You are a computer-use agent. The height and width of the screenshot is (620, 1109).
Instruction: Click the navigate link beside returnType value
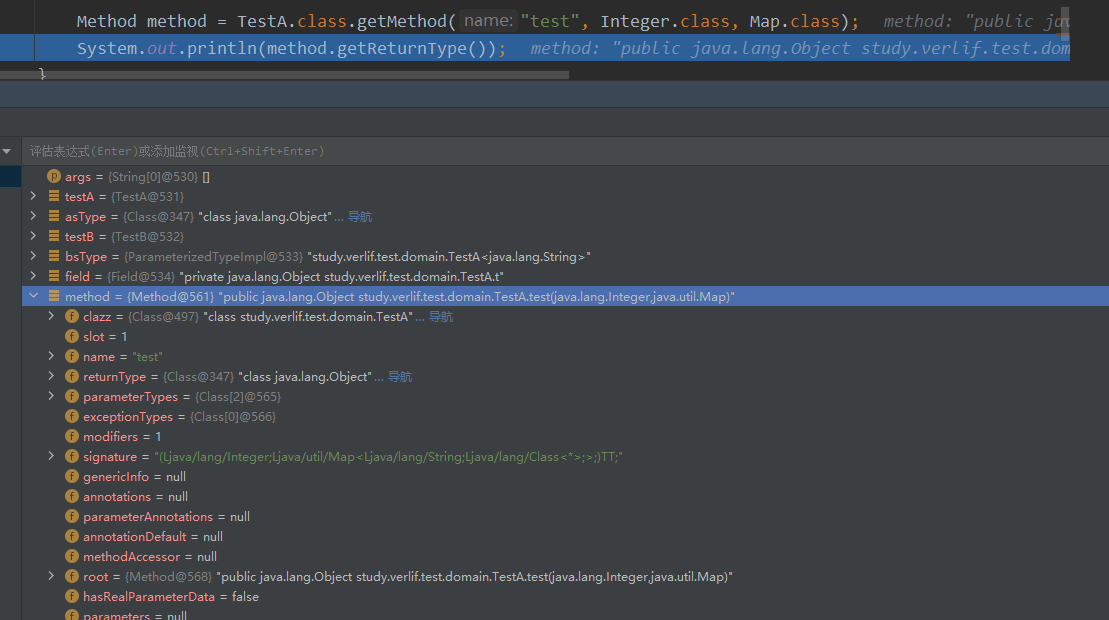[399, 377]
